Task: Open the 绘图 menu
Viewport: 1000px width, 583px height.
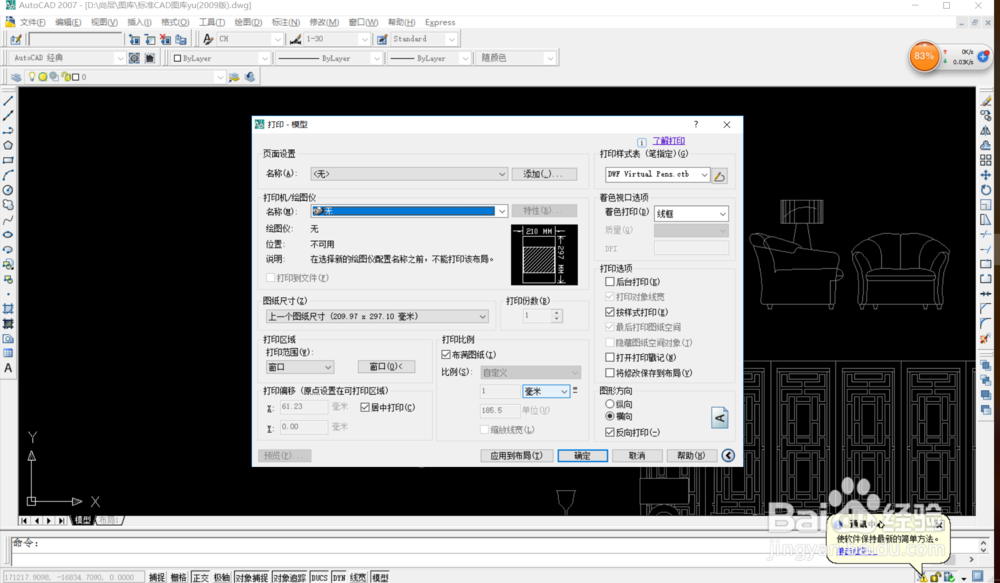Action: click(248, 22)
